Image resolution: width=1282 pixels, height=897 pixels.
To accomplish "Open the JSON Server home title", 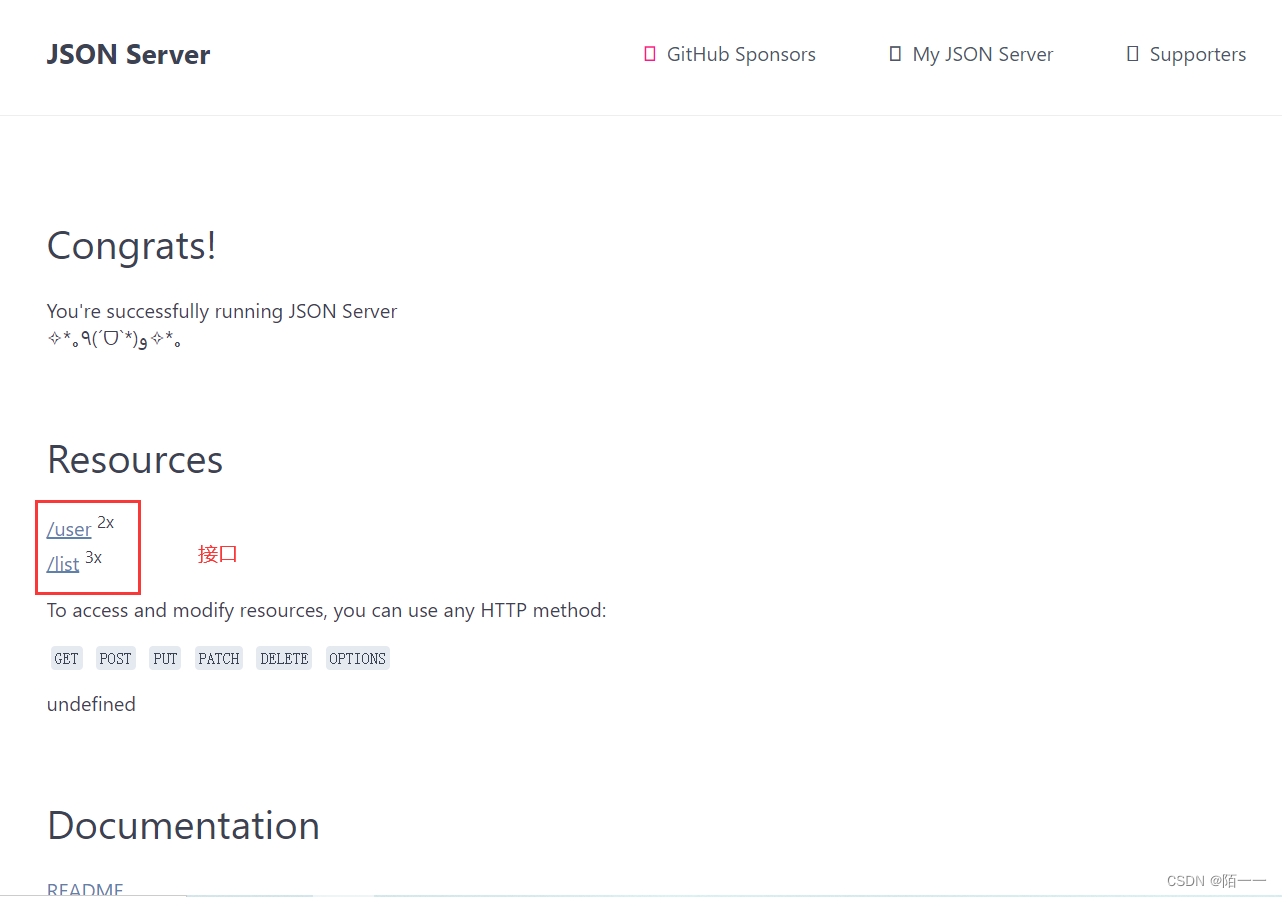I will tap(128, 54).
